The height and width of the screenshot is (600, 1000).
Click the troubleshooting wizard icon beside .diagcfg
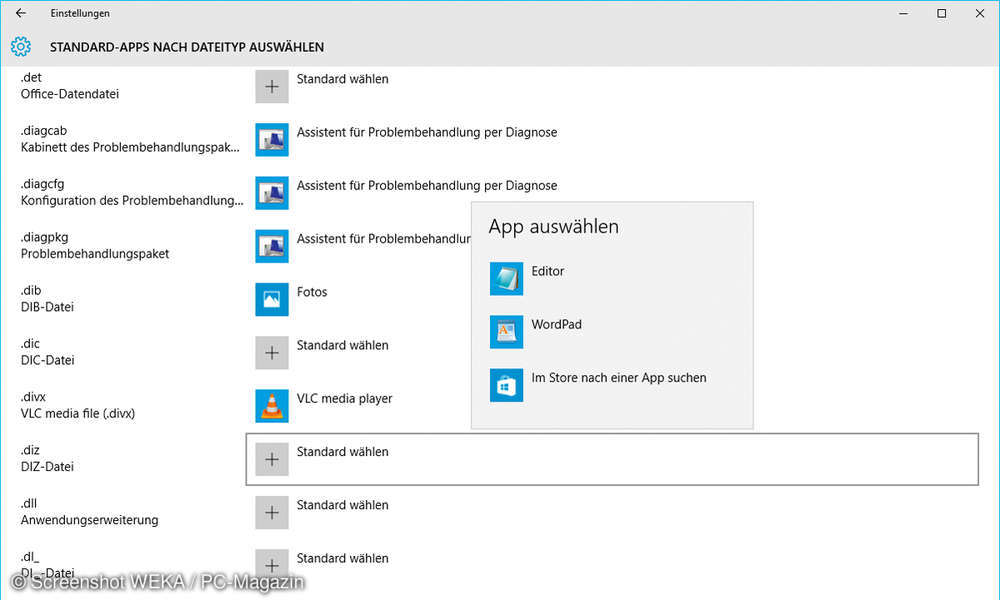click(271, 192)
